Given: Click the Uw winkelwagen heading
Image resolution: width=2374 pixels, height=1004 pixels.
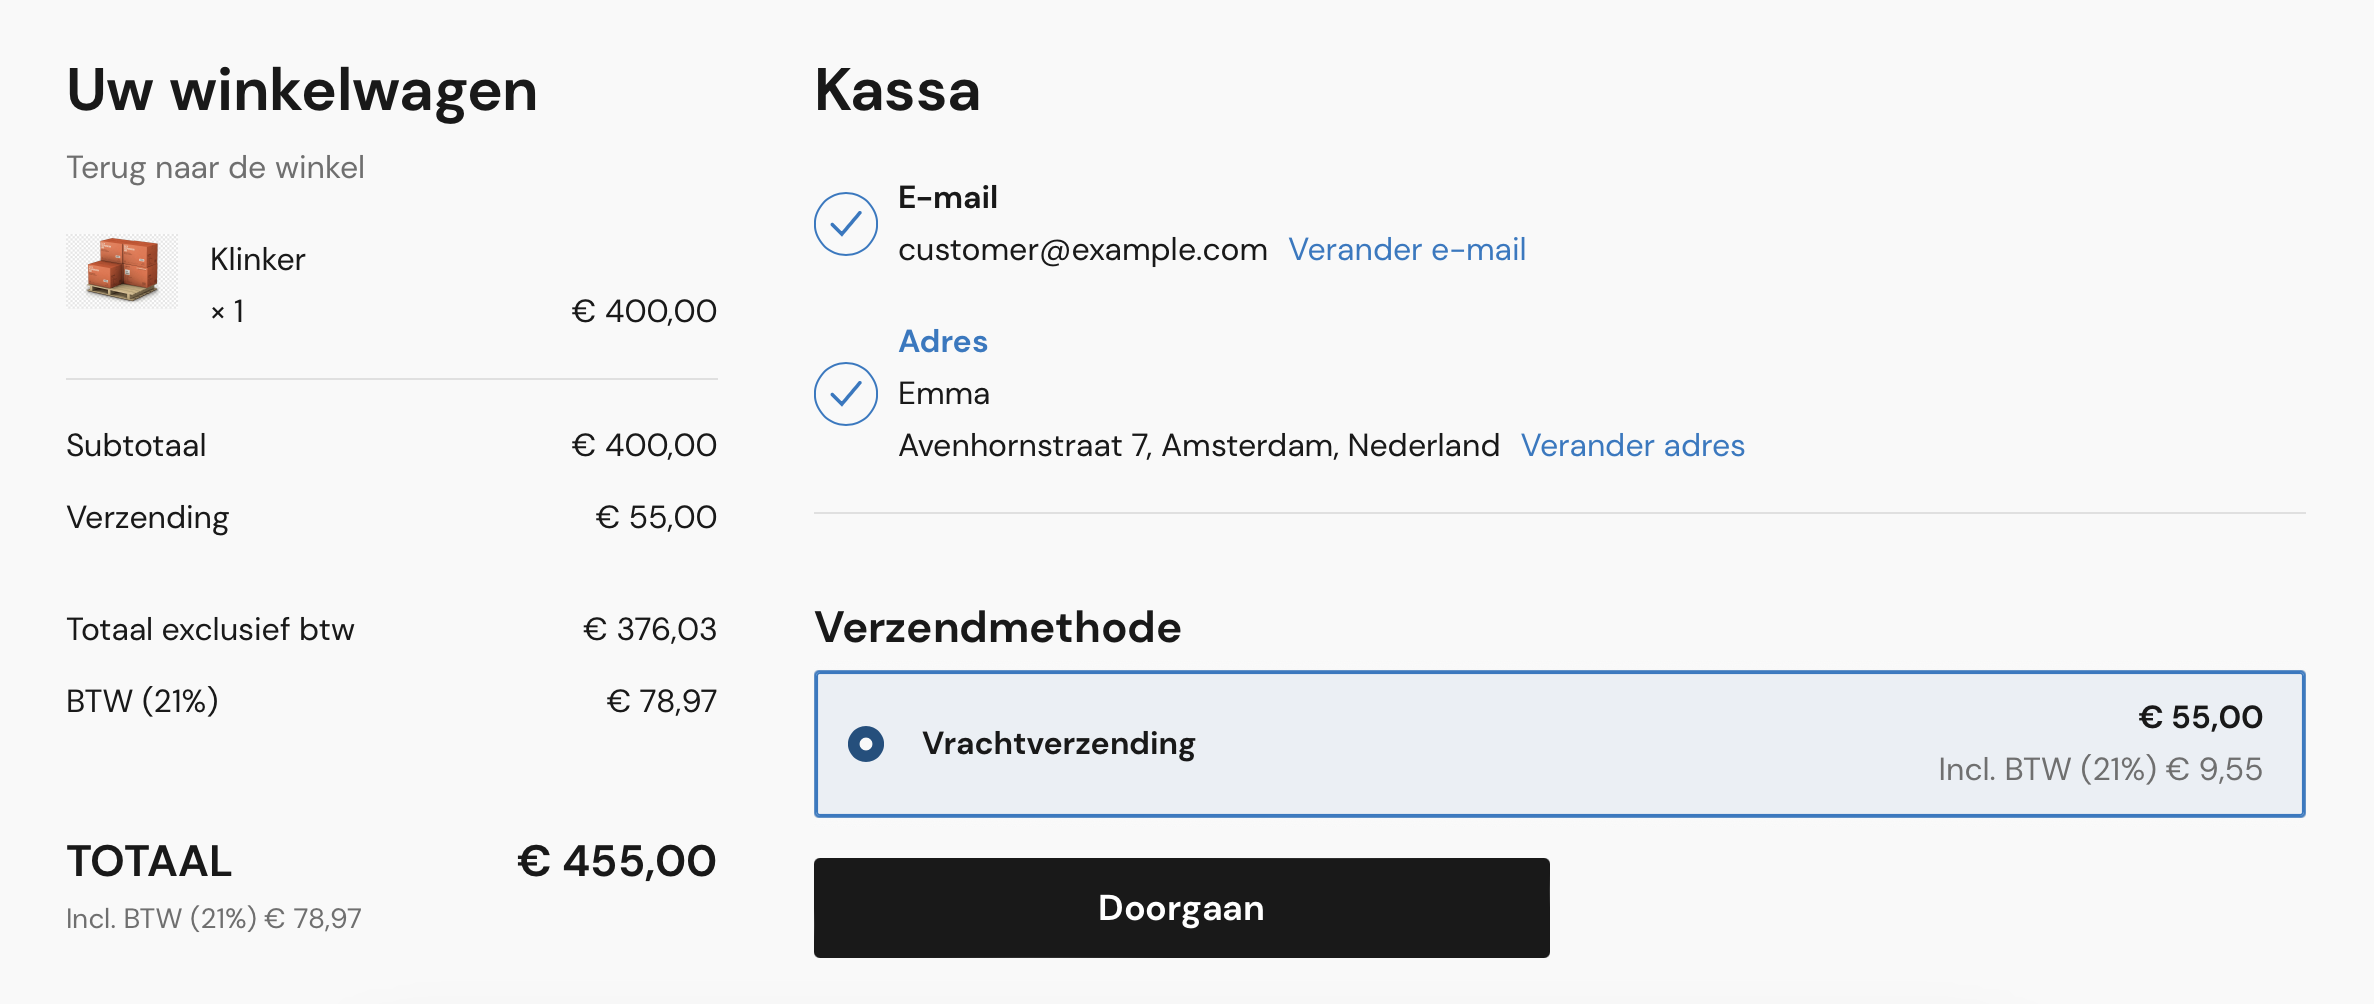Looking at the screenshot, I should (302, 91).
